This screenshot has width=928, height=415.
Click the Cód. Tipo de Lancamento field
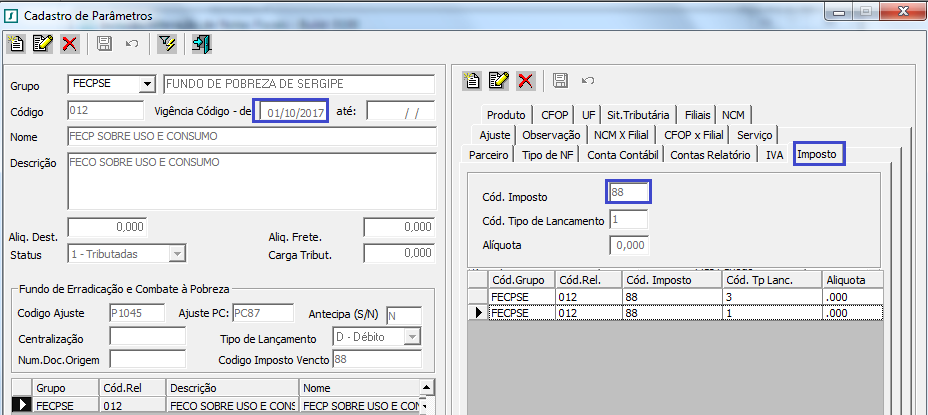tap(629, 220)
